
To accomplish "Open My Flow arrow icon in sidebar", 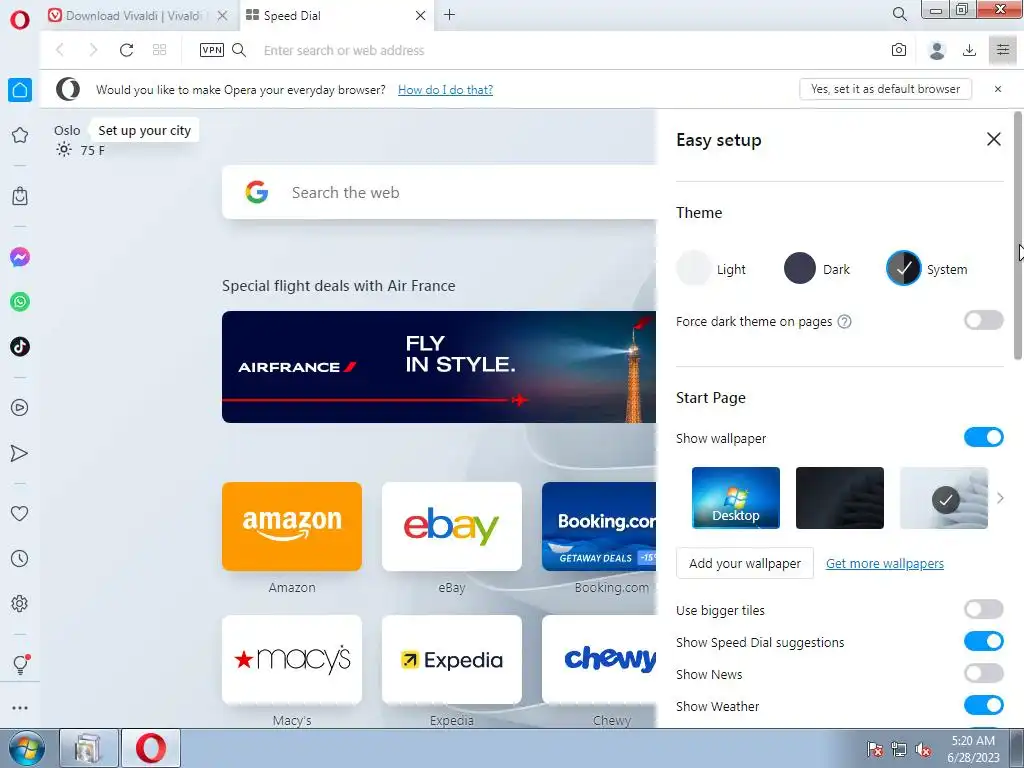I will tap(20, 453).
